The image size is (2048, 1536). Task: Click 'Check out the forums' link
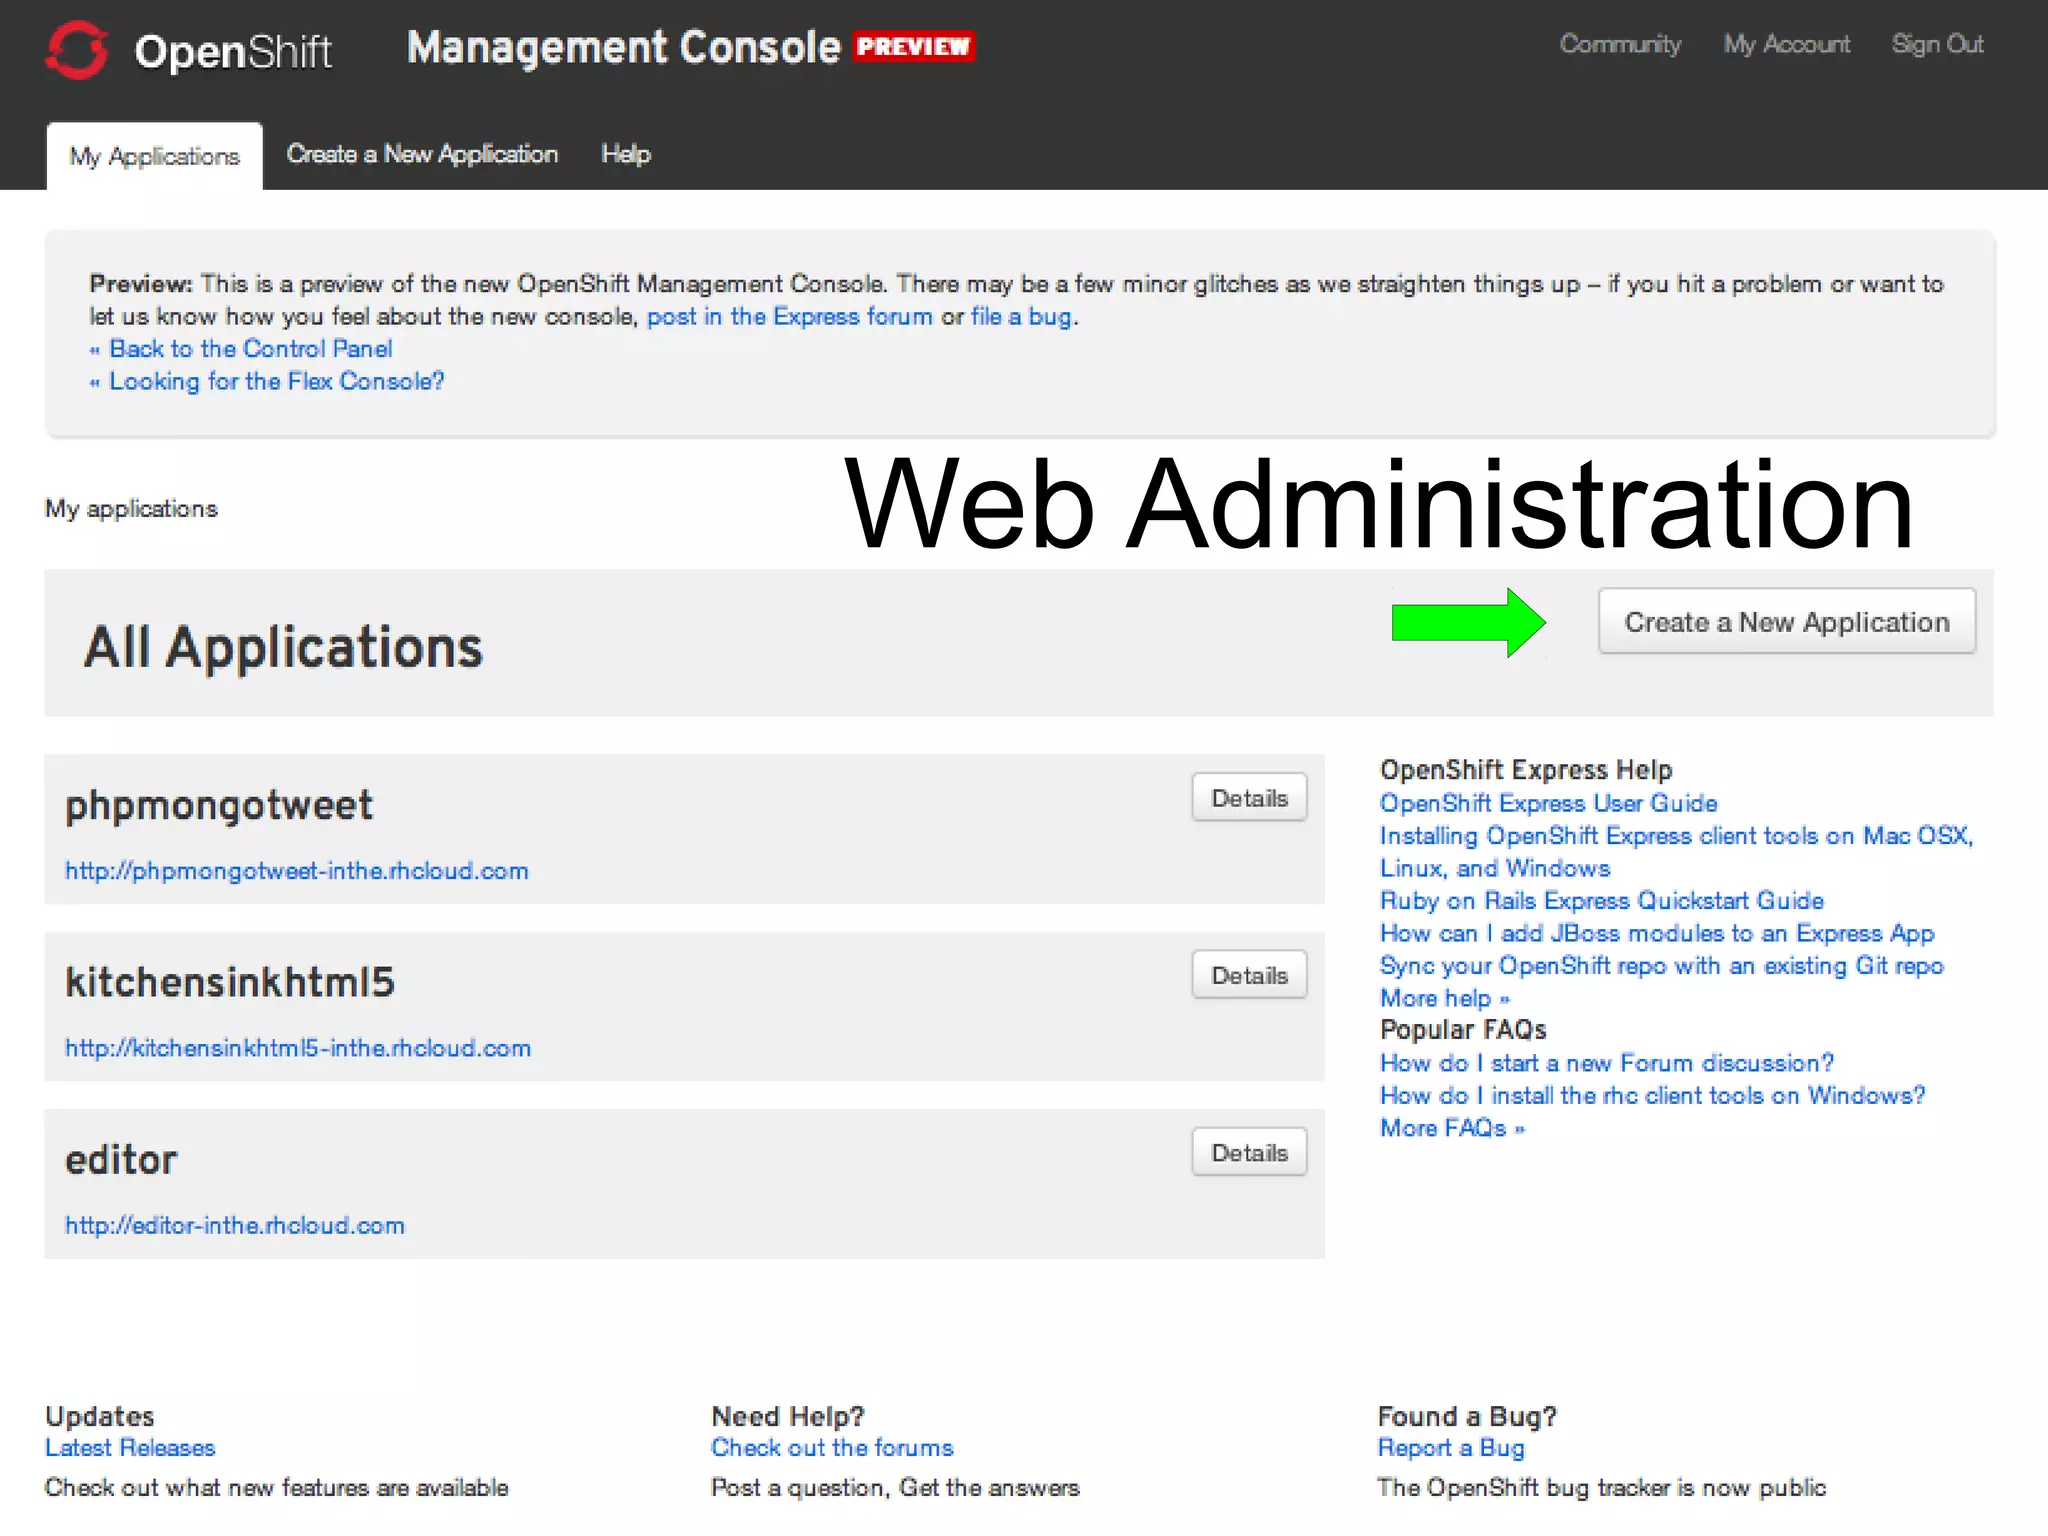pos(832,1447)
